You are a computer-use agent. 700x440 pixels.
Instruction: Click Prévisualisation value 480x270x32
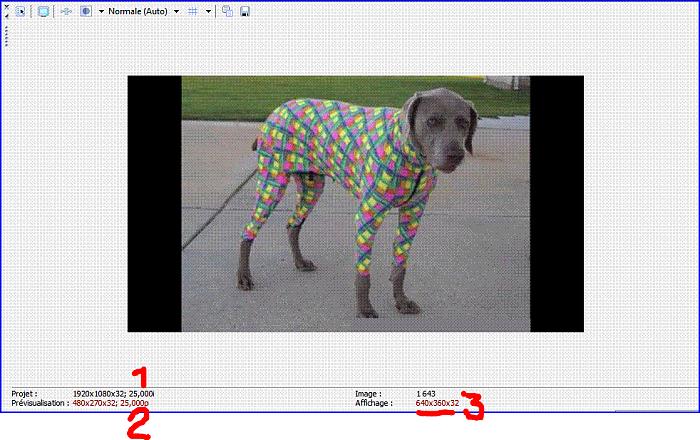click(94, 403)
